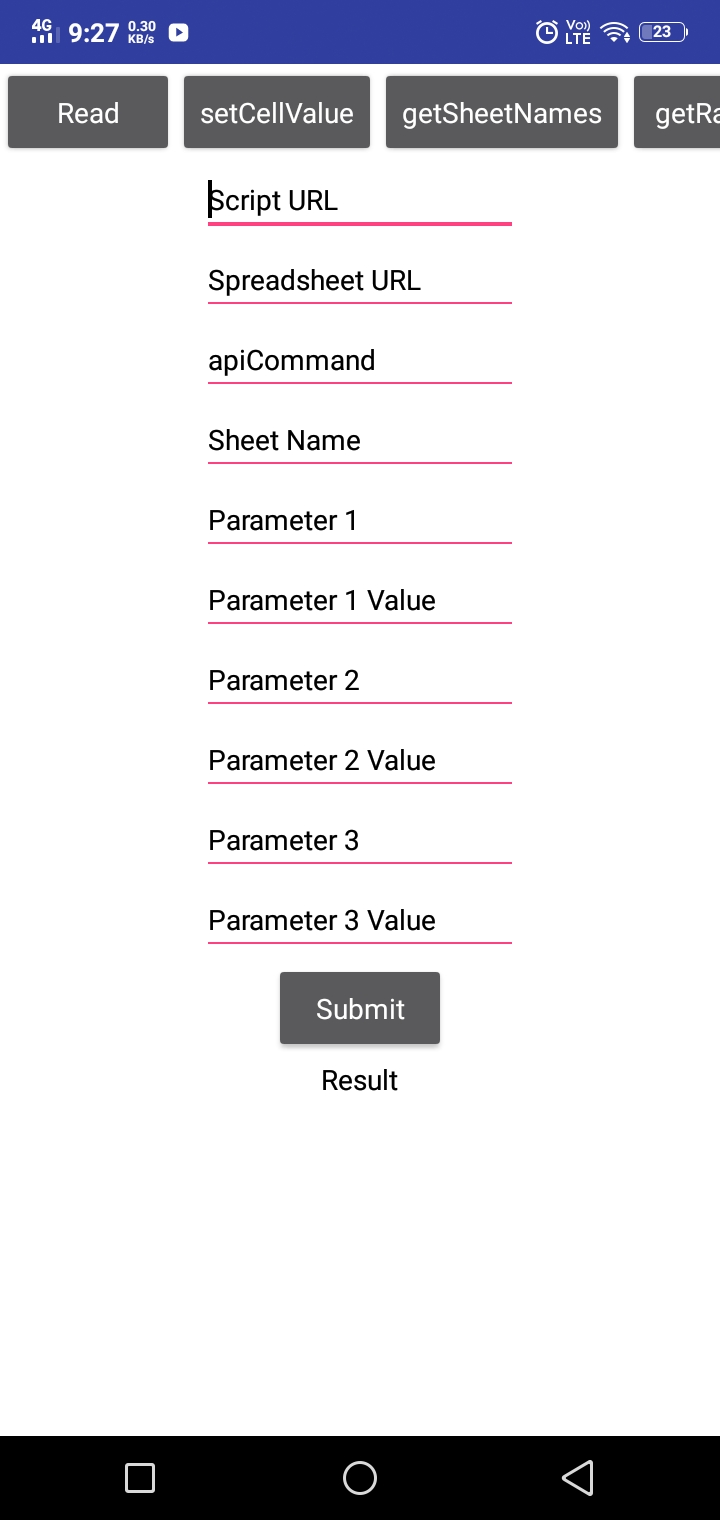Tap the 4G signal strength icon
This screenshot has height=1520, width=720.
(45, 31)
